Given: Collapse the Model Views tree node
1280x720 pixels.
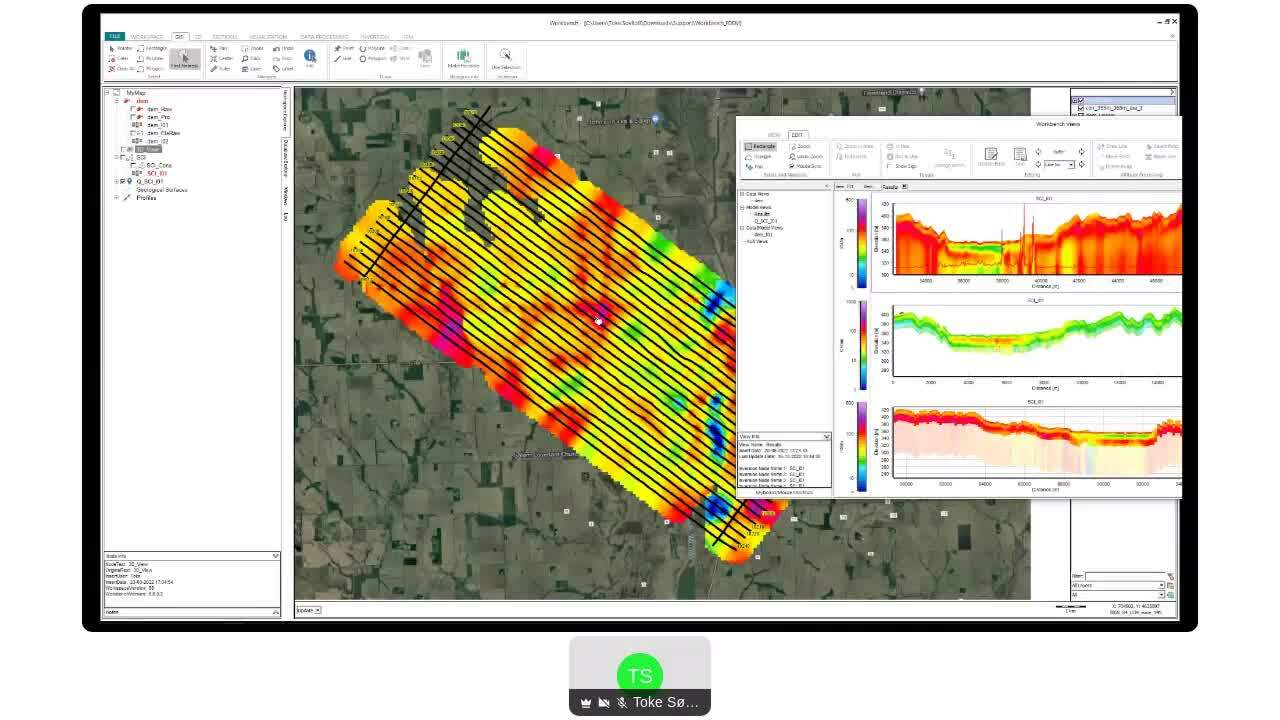Looking at the screenshot, I should [x=742, y=207].
